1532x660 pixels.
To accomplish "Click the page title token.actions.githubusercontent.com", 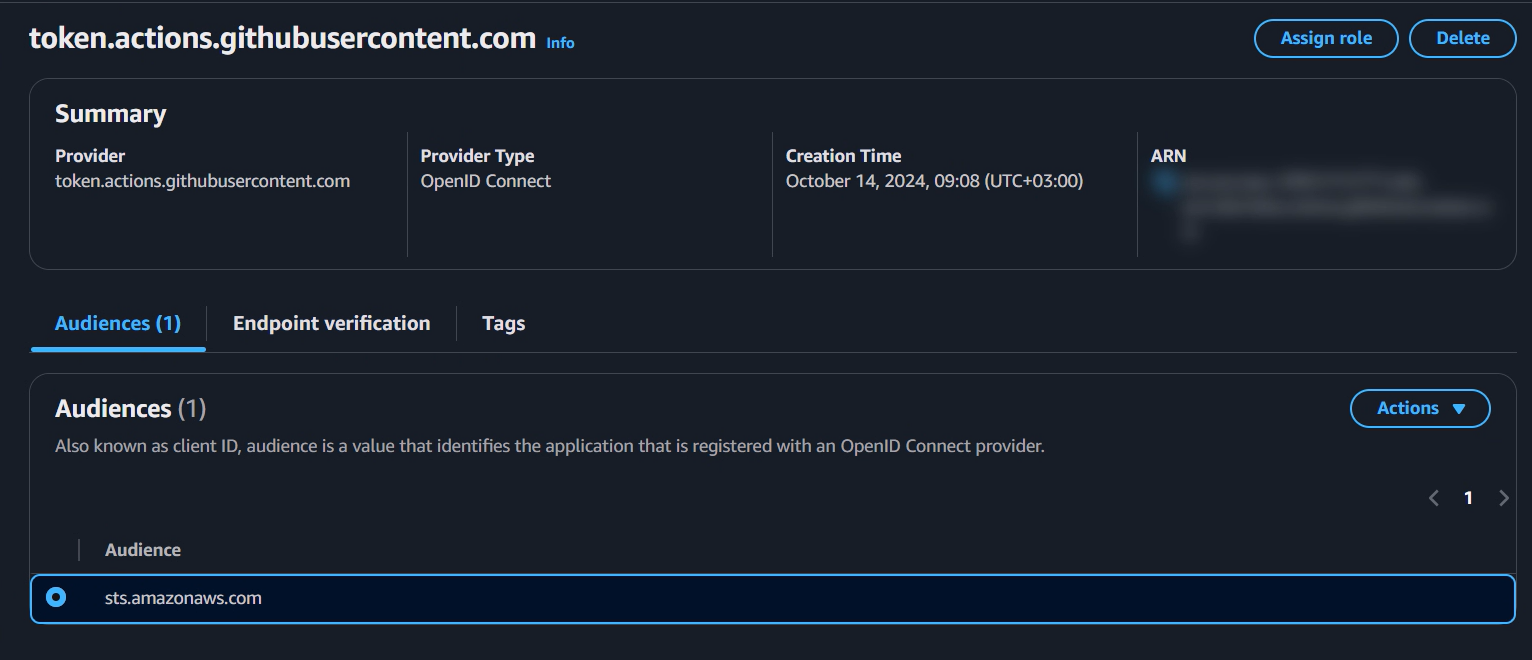I will click(x=283, y=38).
